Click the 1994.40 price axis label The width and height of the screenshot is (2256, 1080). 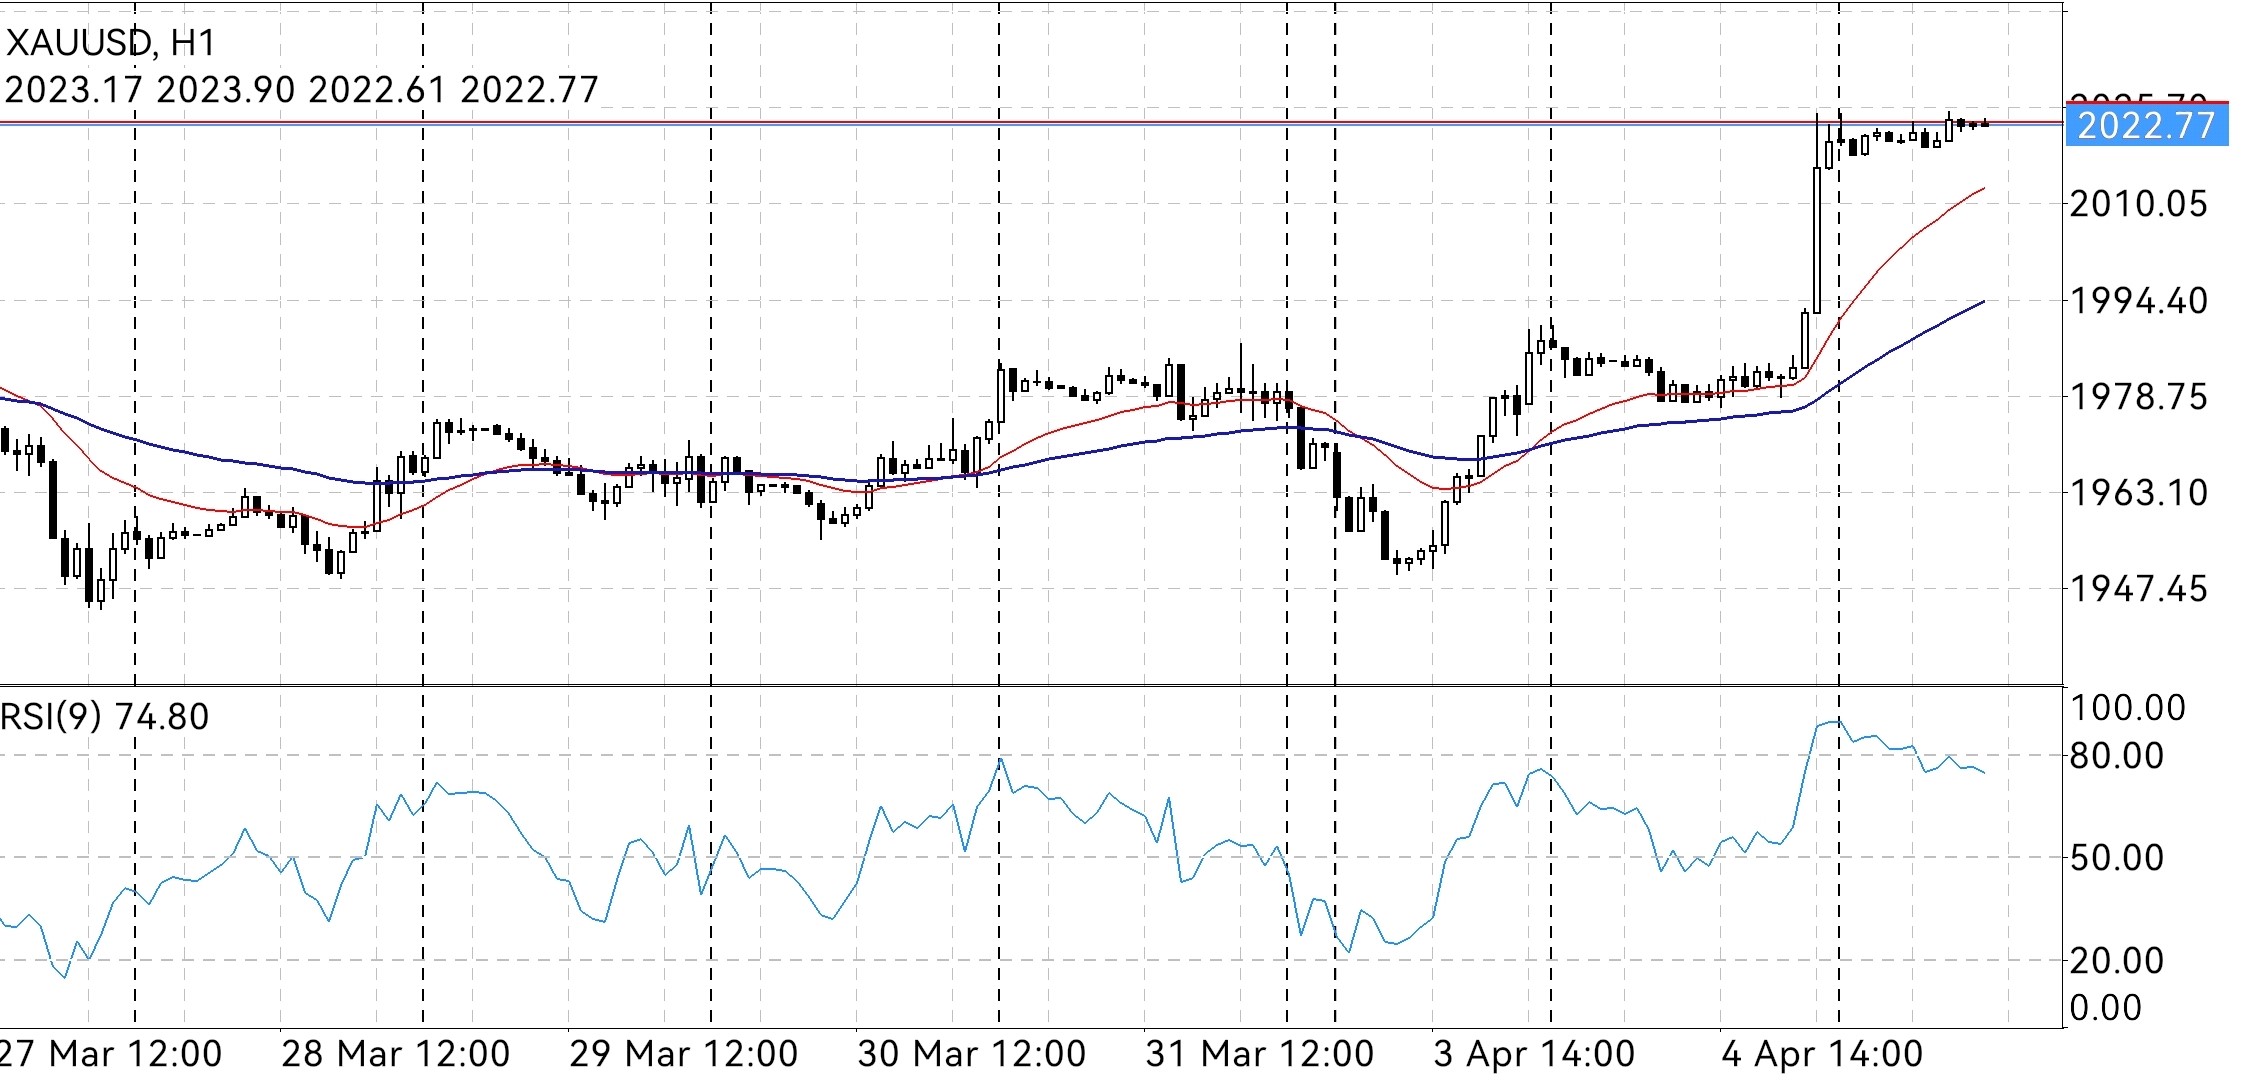pos(2138,300)
